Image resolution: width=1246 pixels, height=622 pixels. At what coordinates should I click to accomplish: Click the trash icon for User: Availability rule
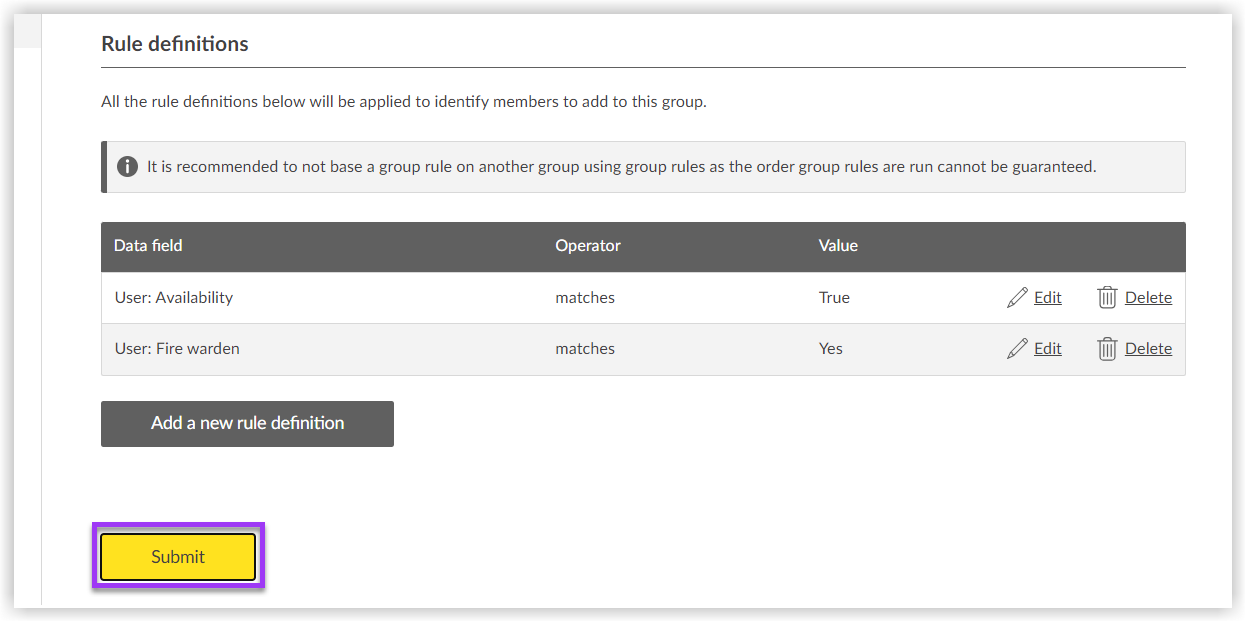coord(1106,297)
